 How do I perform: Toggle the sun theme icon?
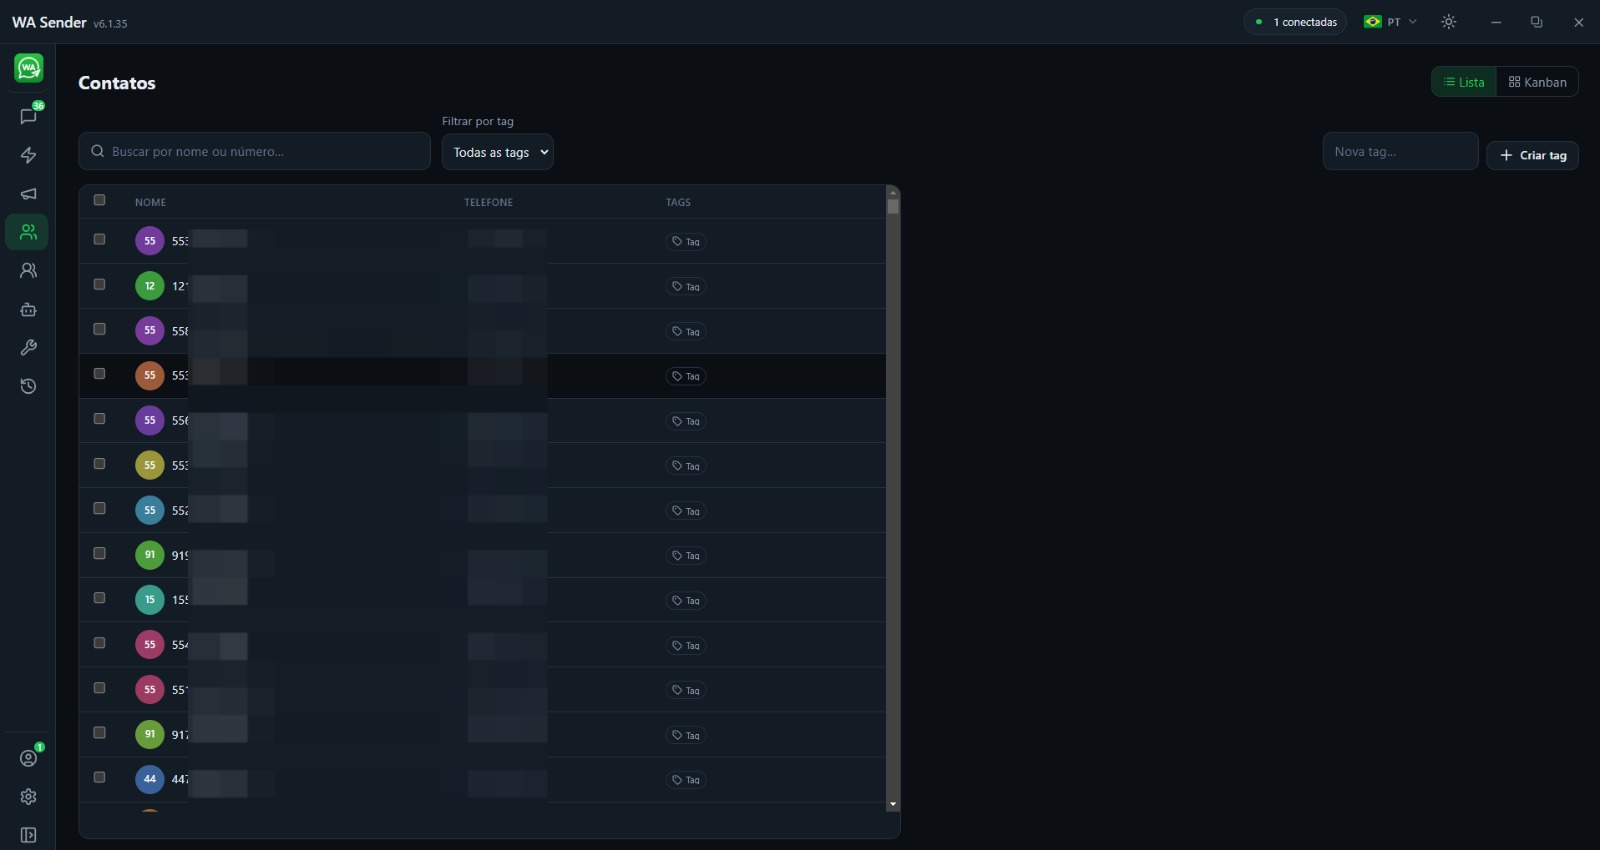click(x=1449, y=22)
